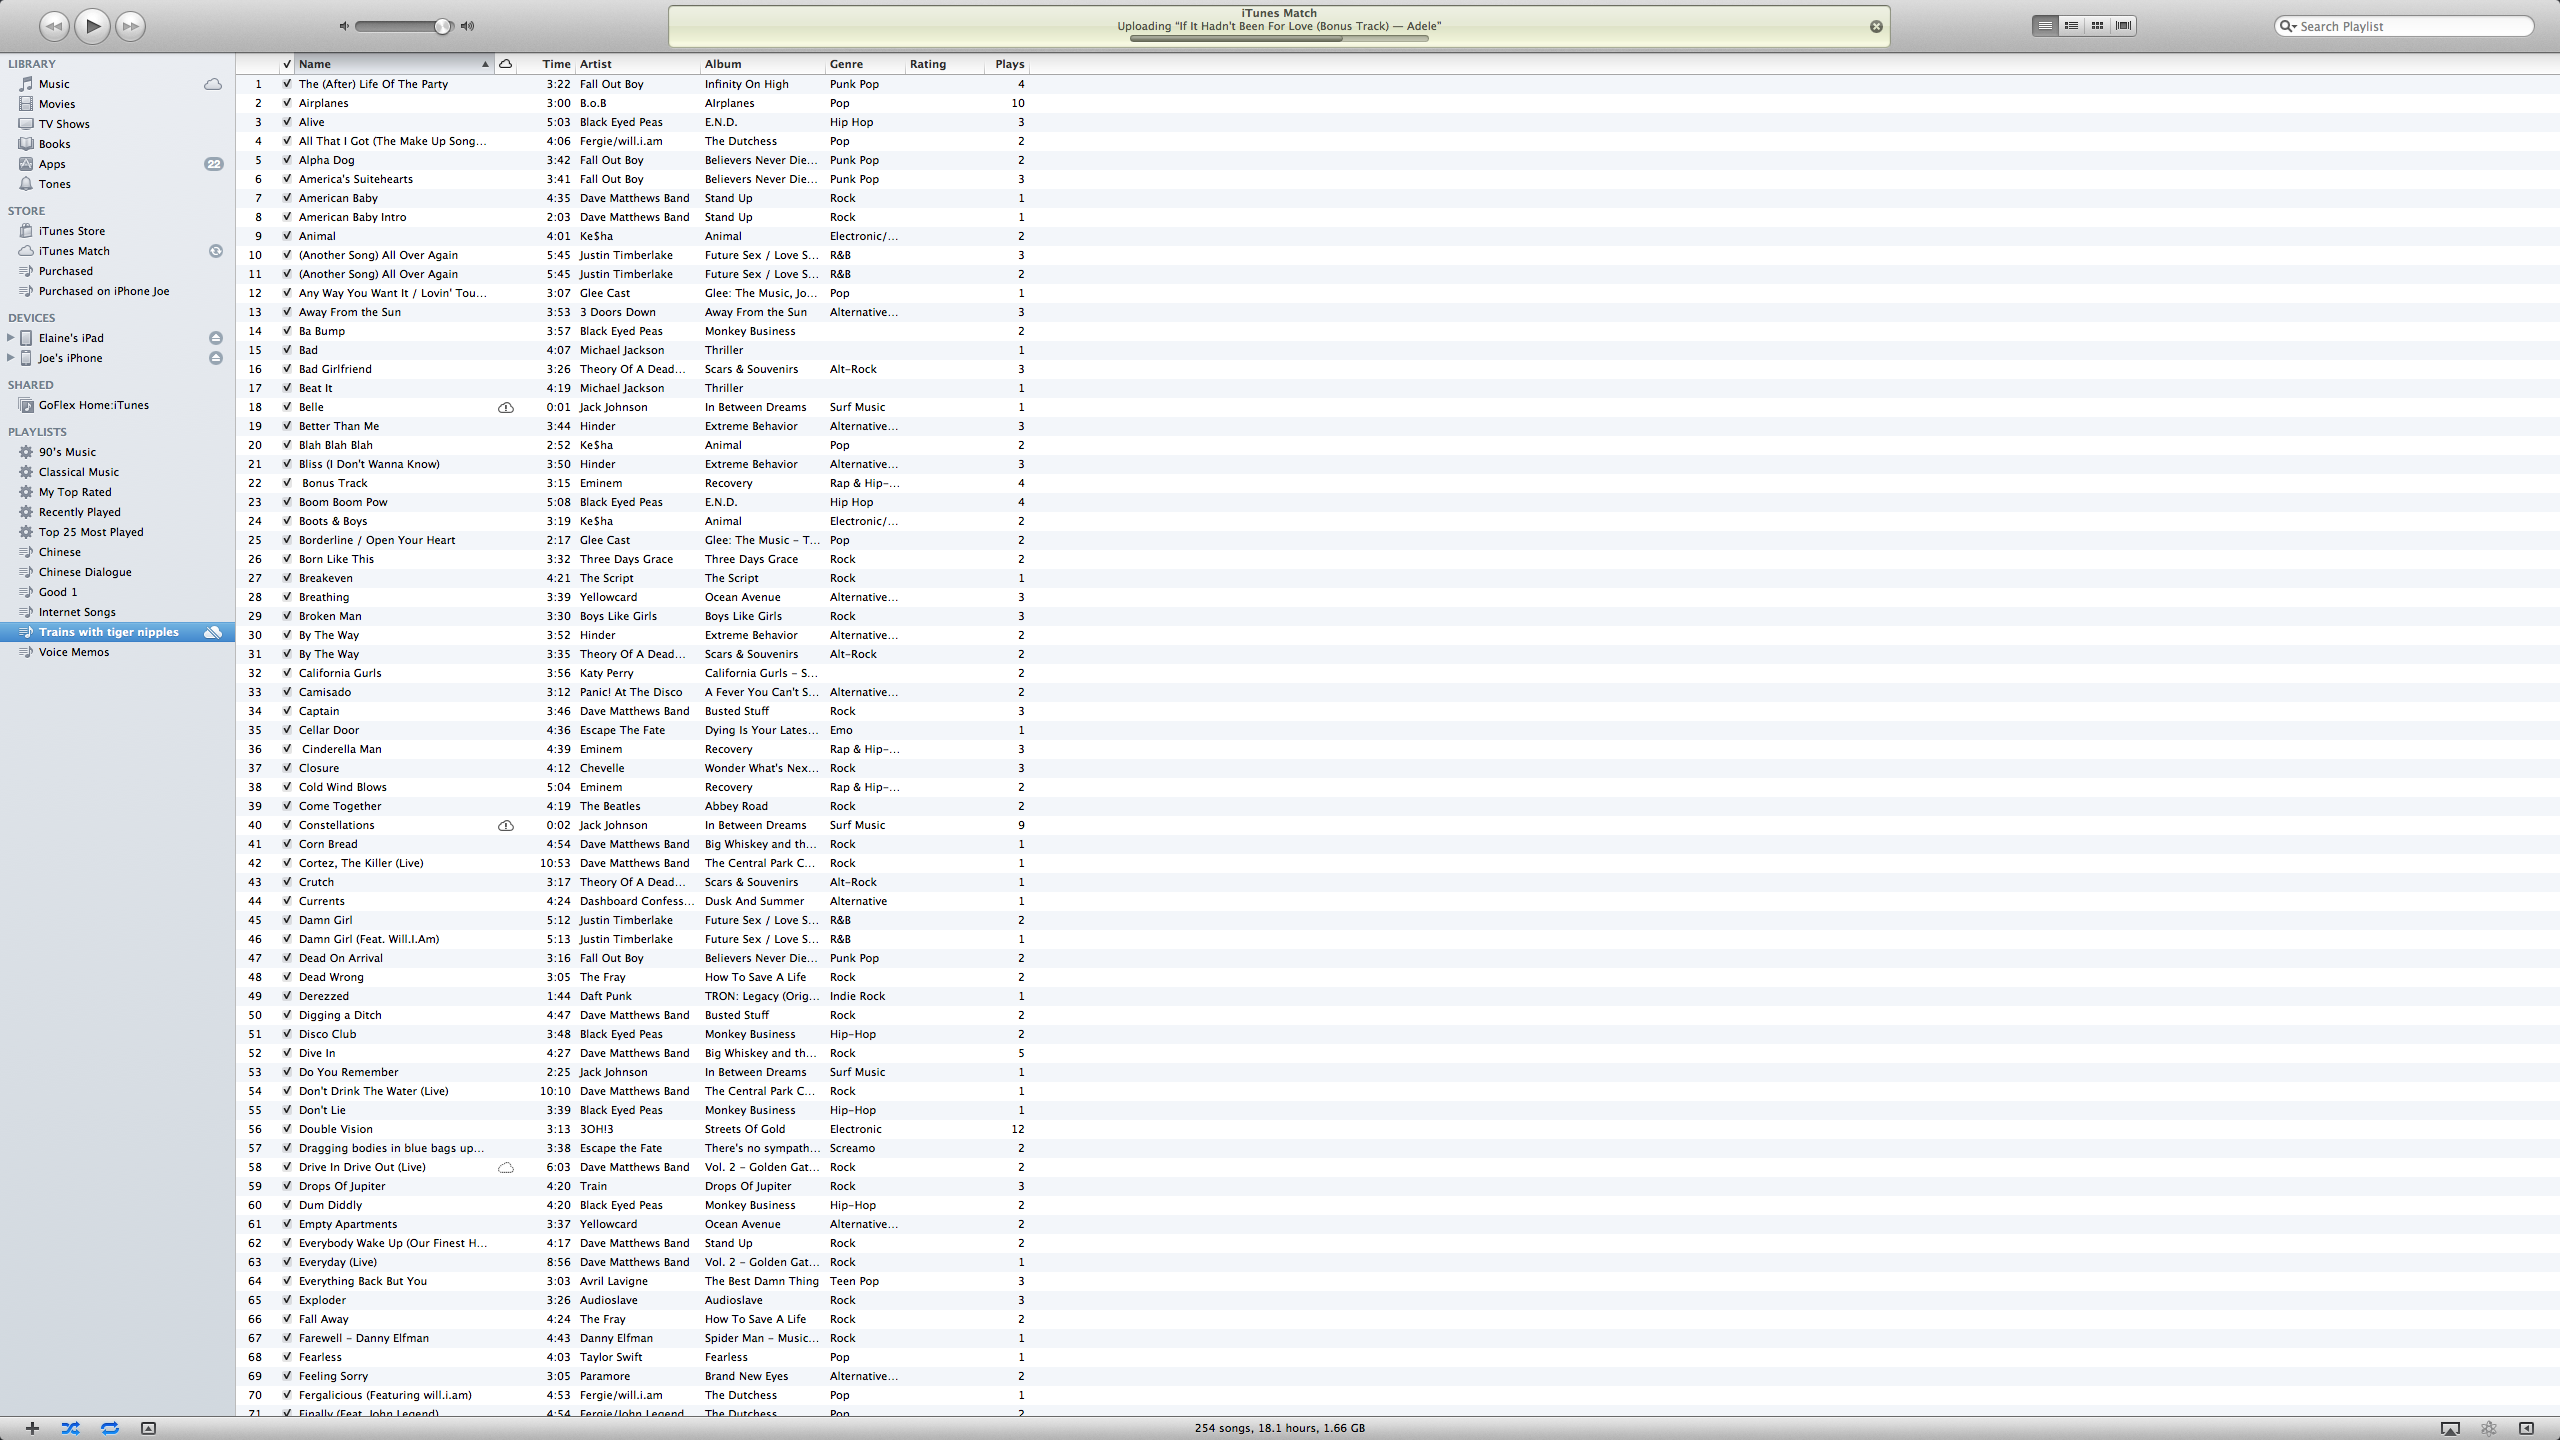Expand Joe's iPhone device
This screenshot has height=1440, width=2560.
point(10,358)
